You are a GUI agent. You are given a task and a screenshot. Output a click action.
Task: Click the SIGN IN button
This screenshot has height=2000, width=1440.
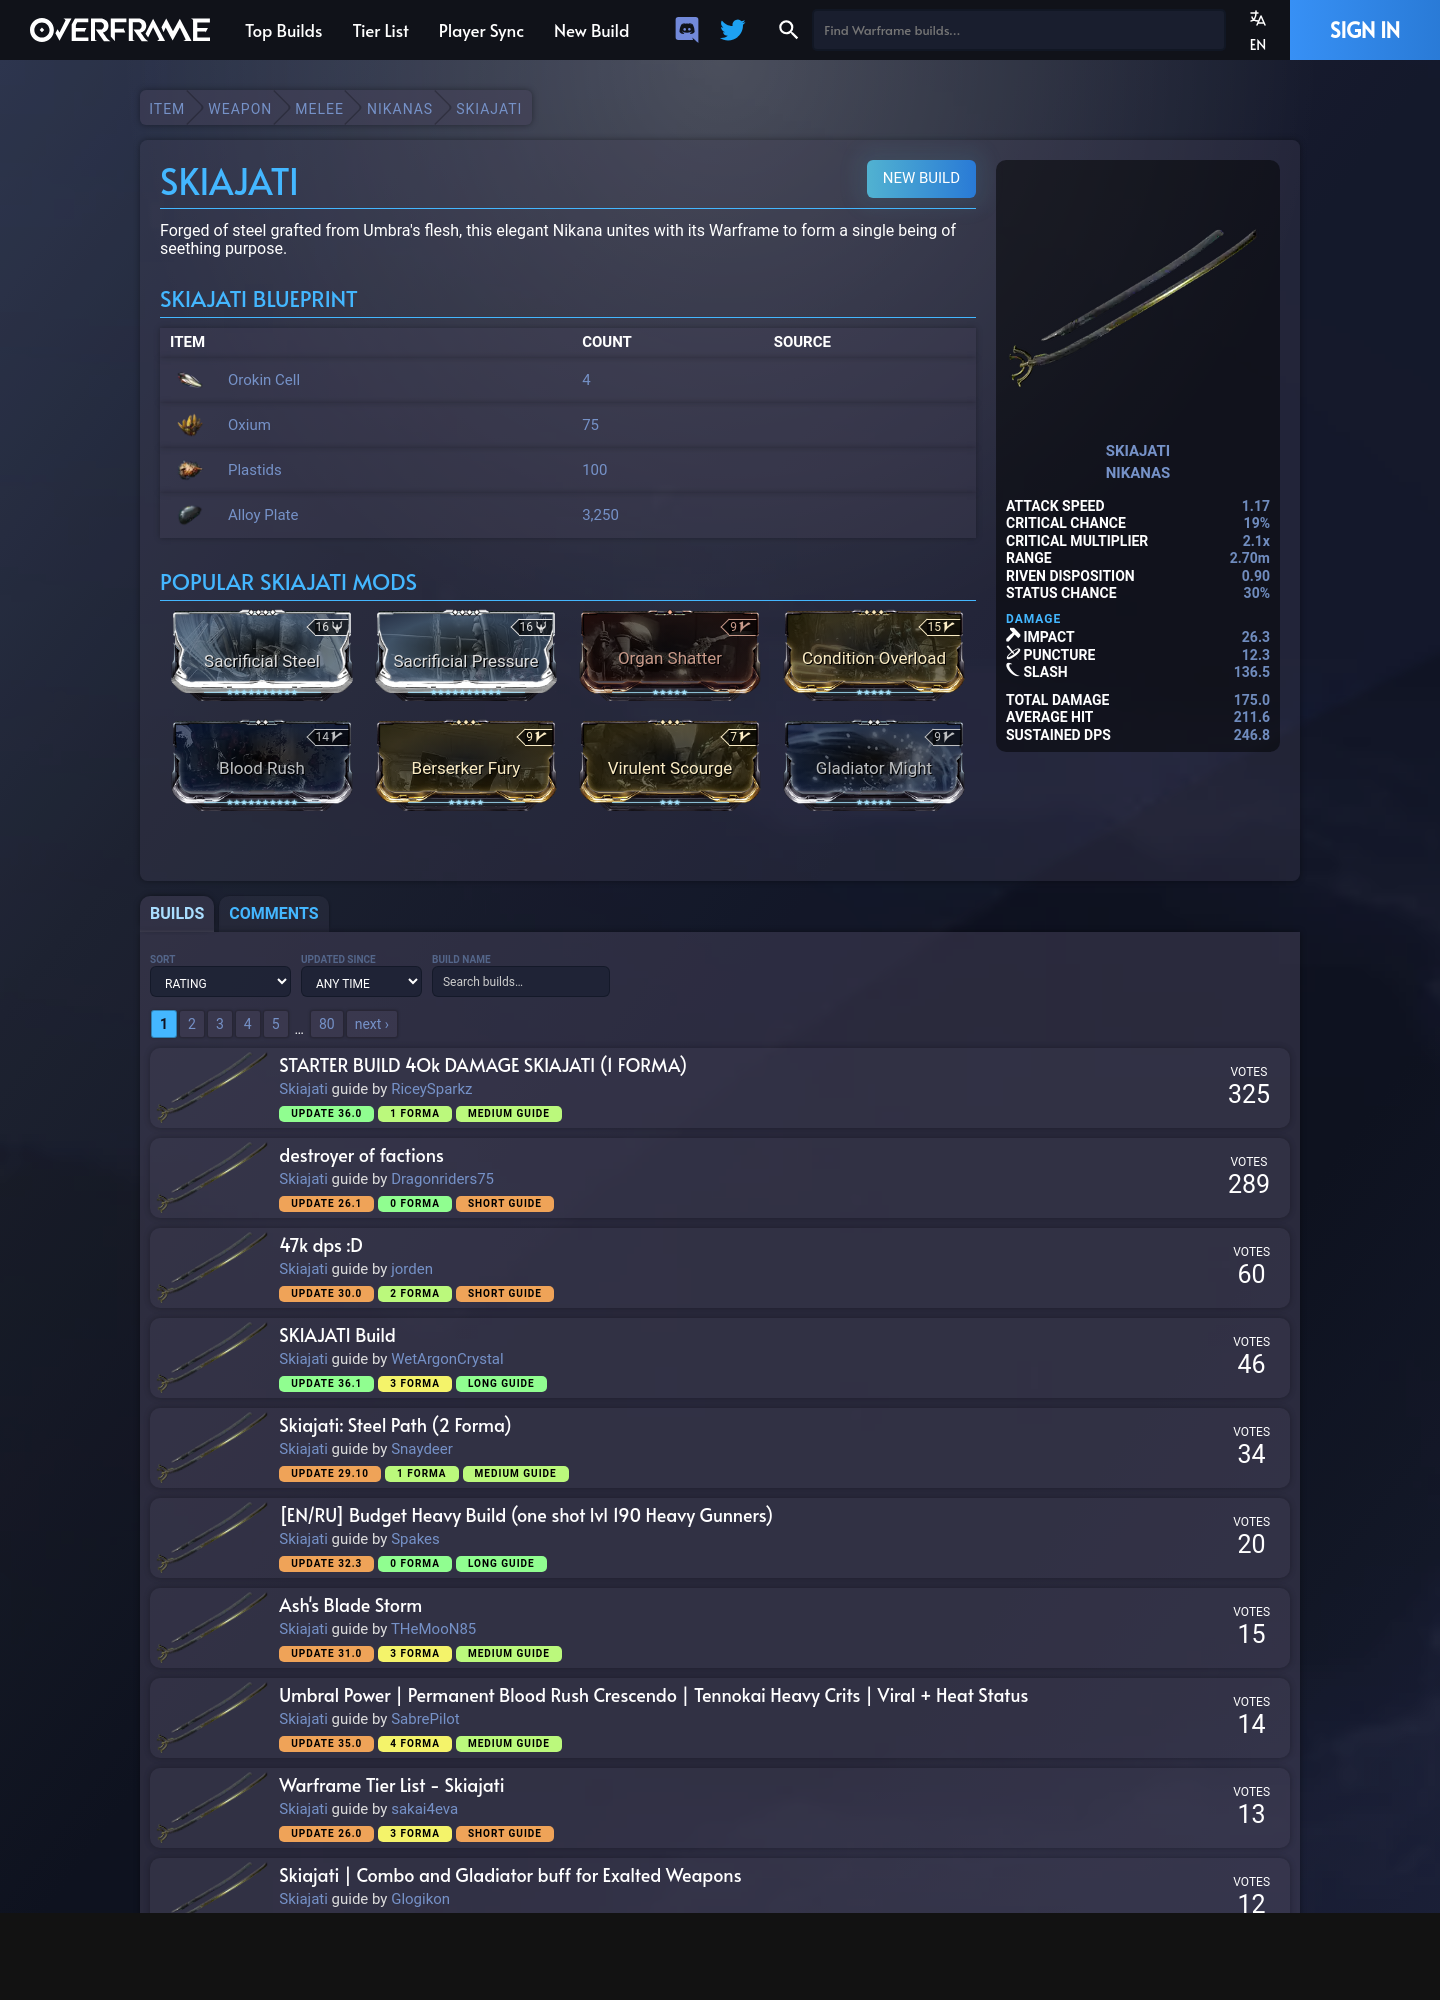point(1365,30)
